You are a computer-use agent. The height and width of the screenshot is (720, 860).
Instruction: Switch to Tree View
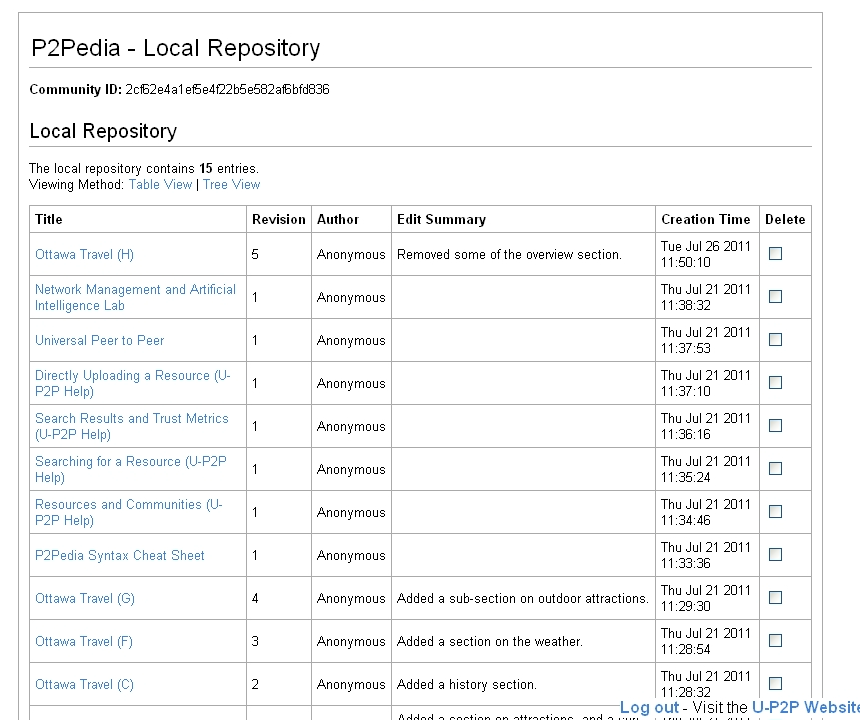[x=231, y=185]
